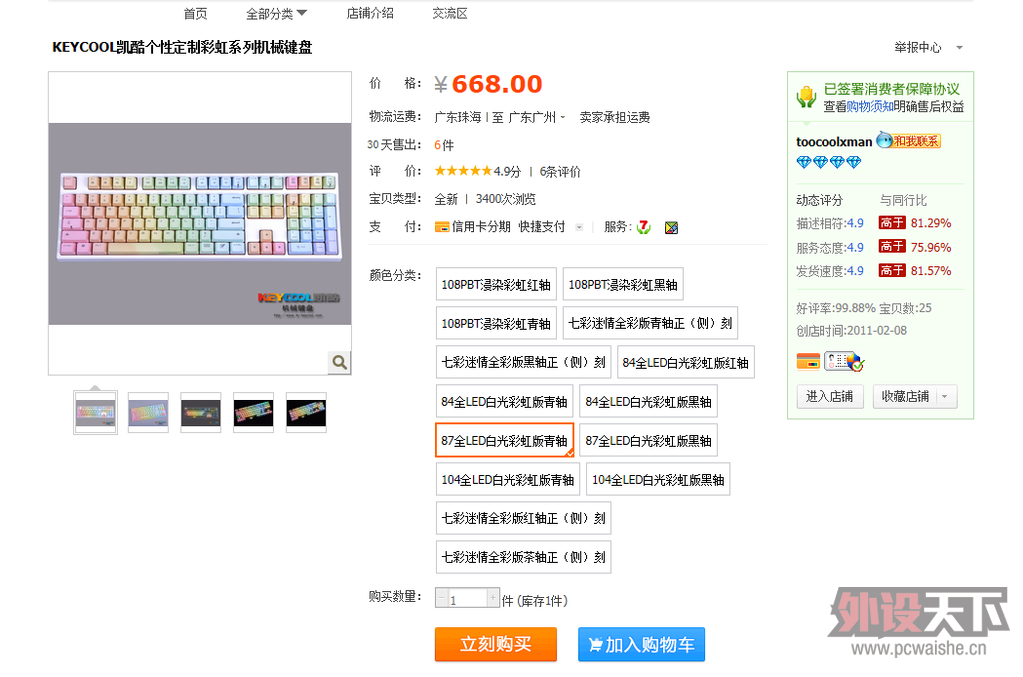The height and width of the screenshot is (677, 1023).
Task: Select option 七彩迷情全彩版青轴正（侧）刻
Action: [650, 323]
